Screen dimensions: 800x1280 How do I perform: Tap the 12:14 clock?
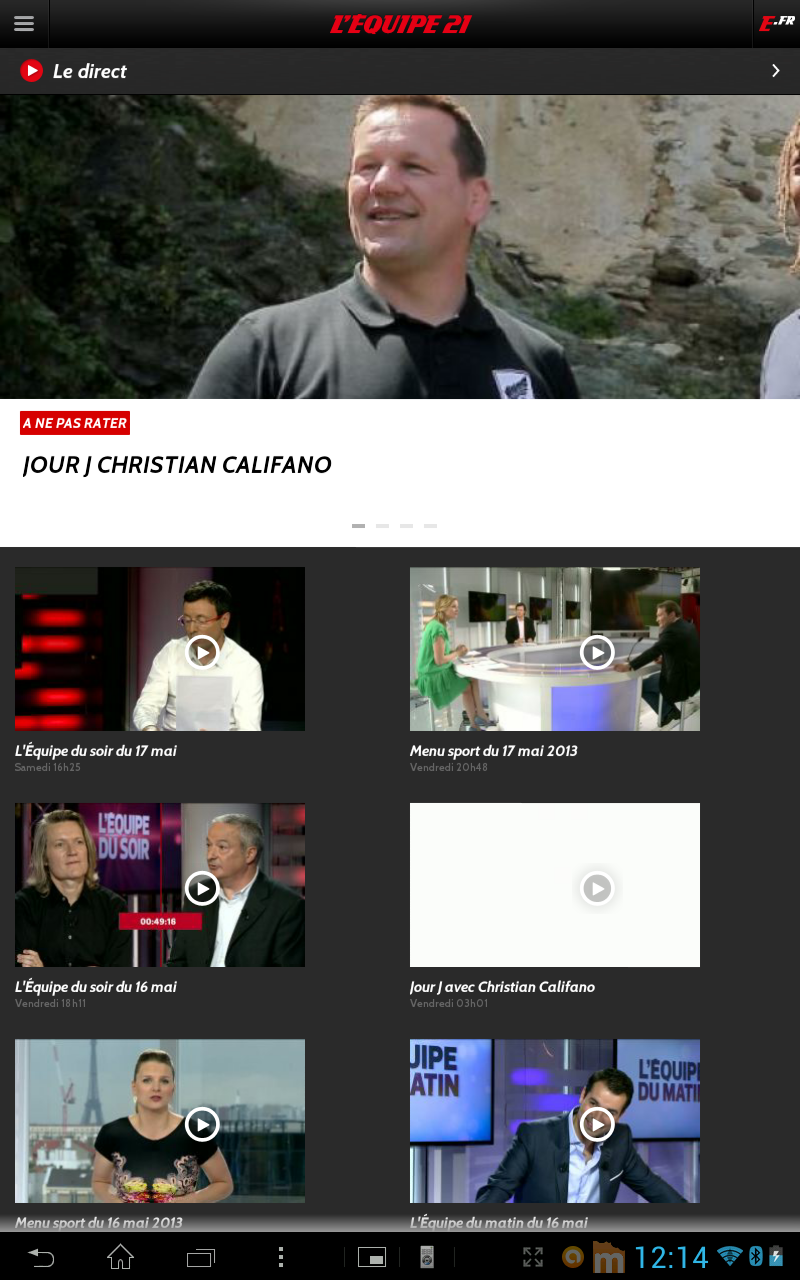672,1257
